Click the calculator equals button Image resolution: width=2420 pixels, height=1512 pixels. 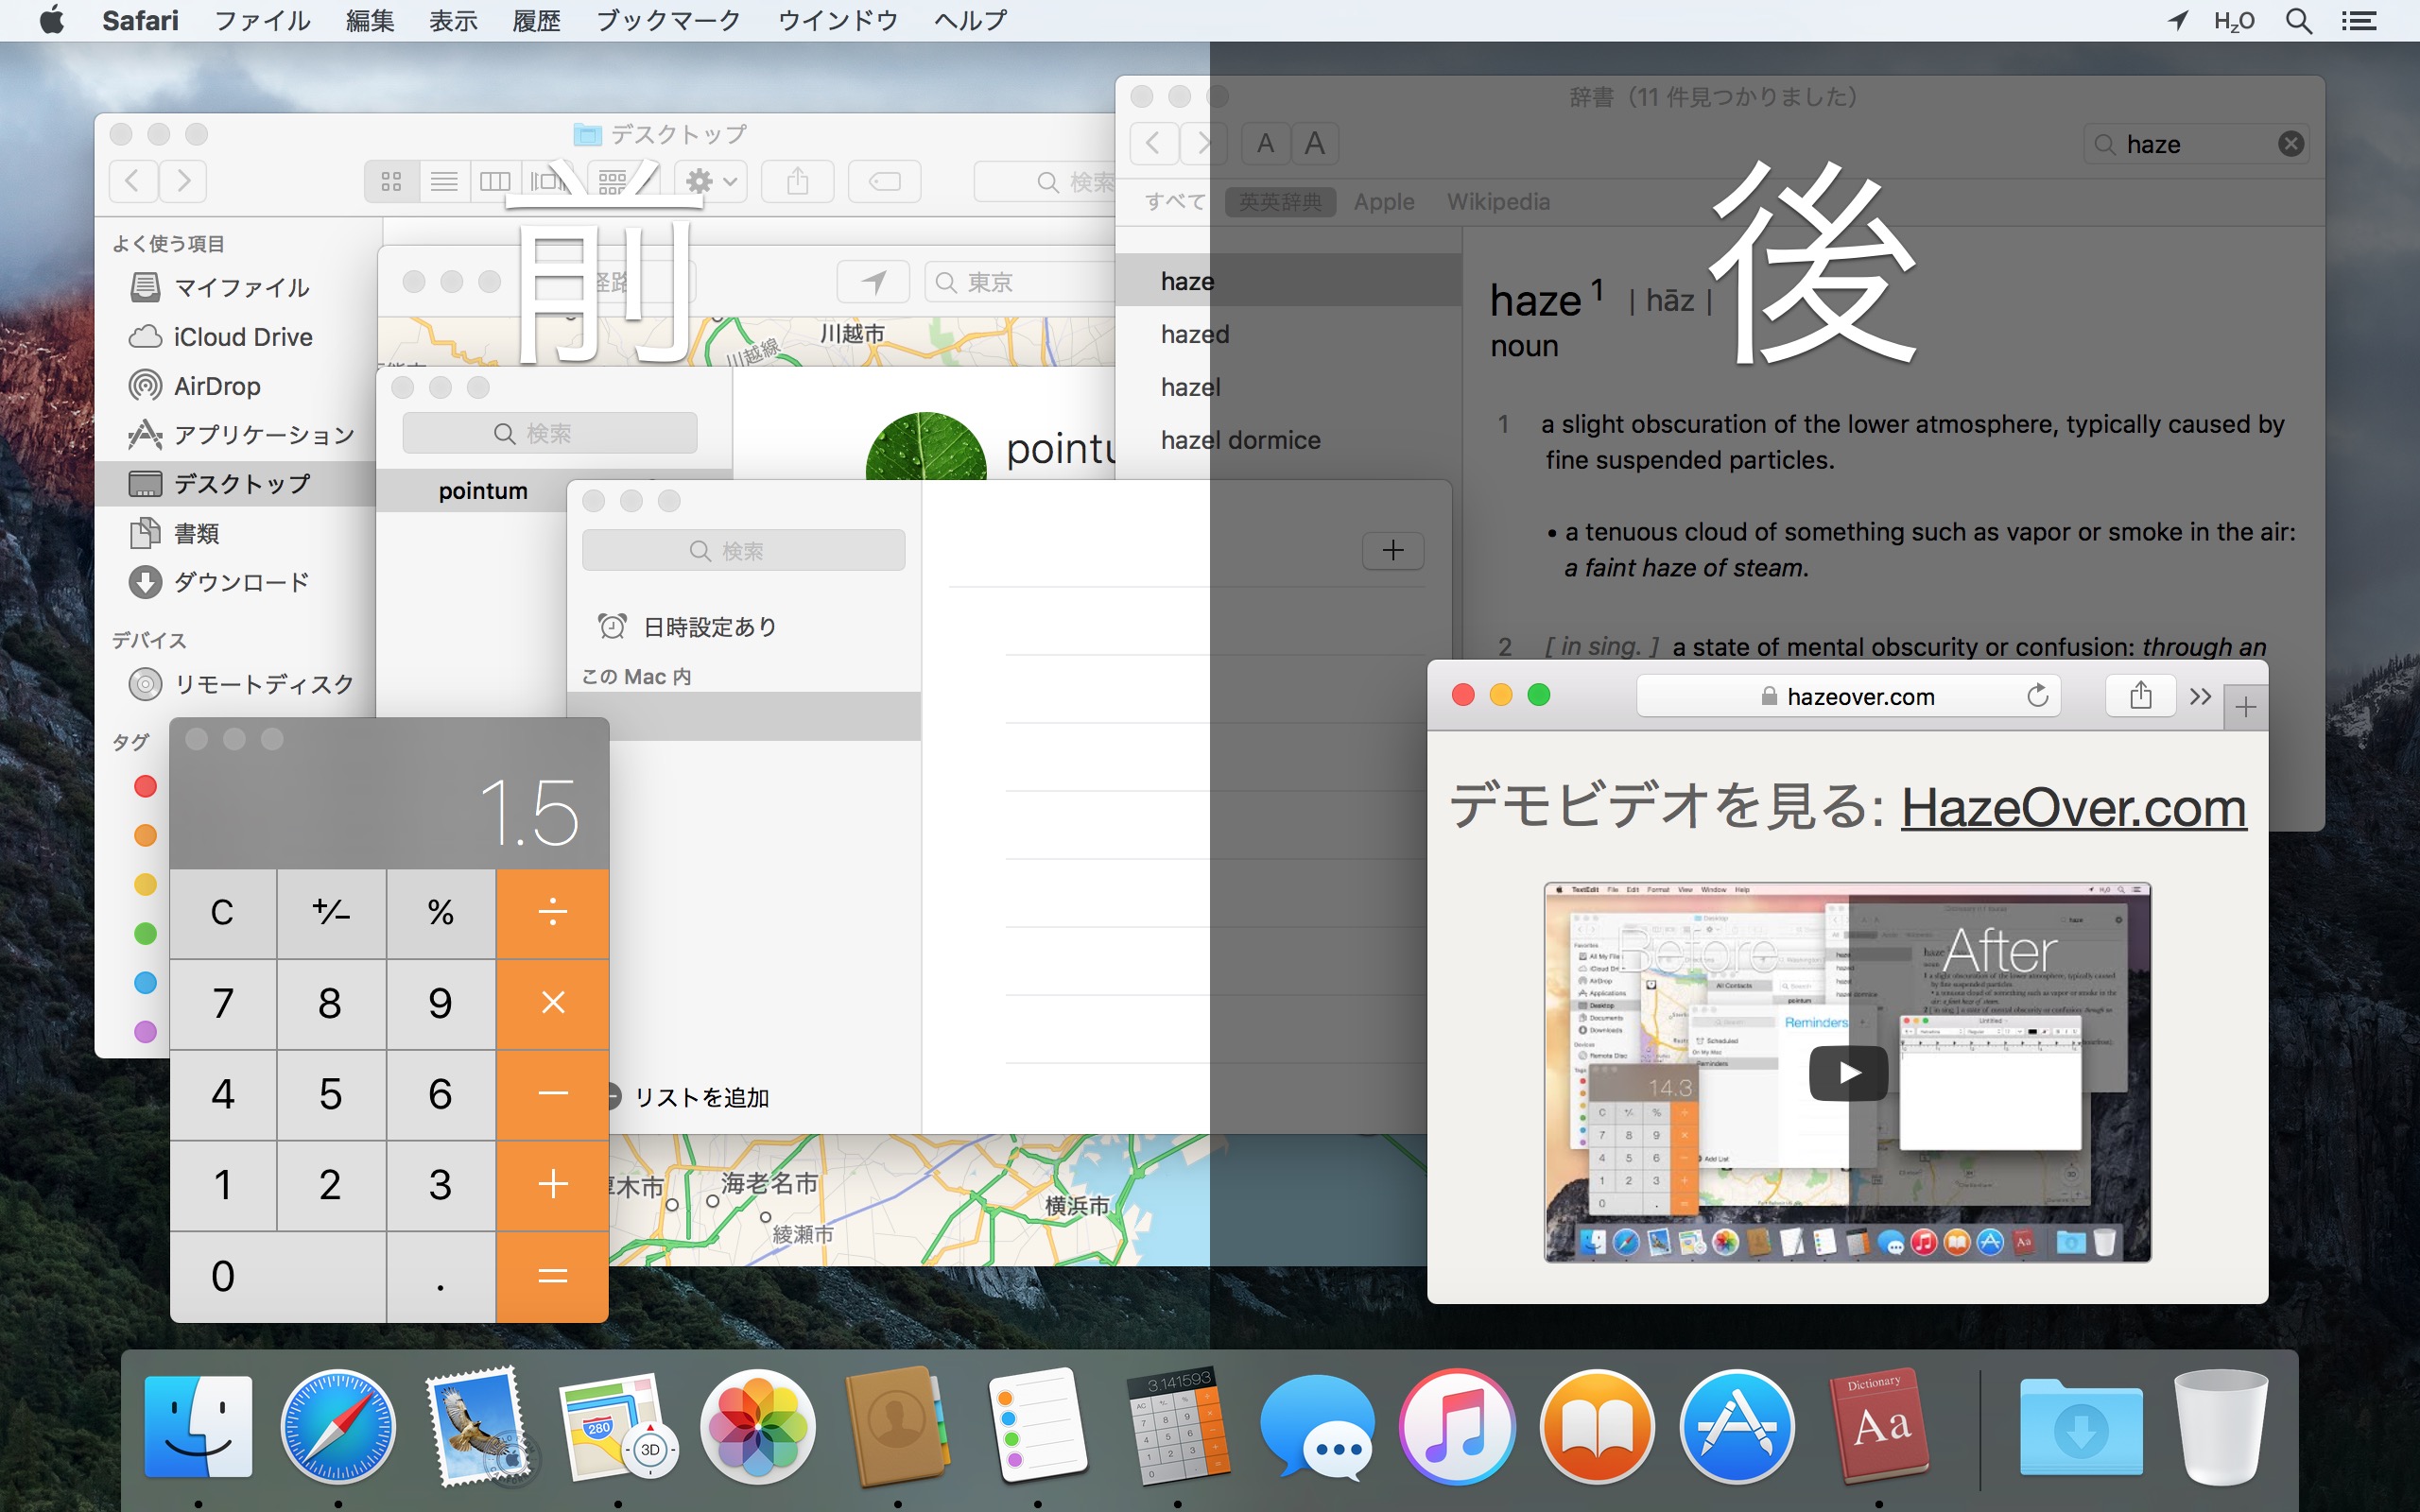[x=552, y=1277]
